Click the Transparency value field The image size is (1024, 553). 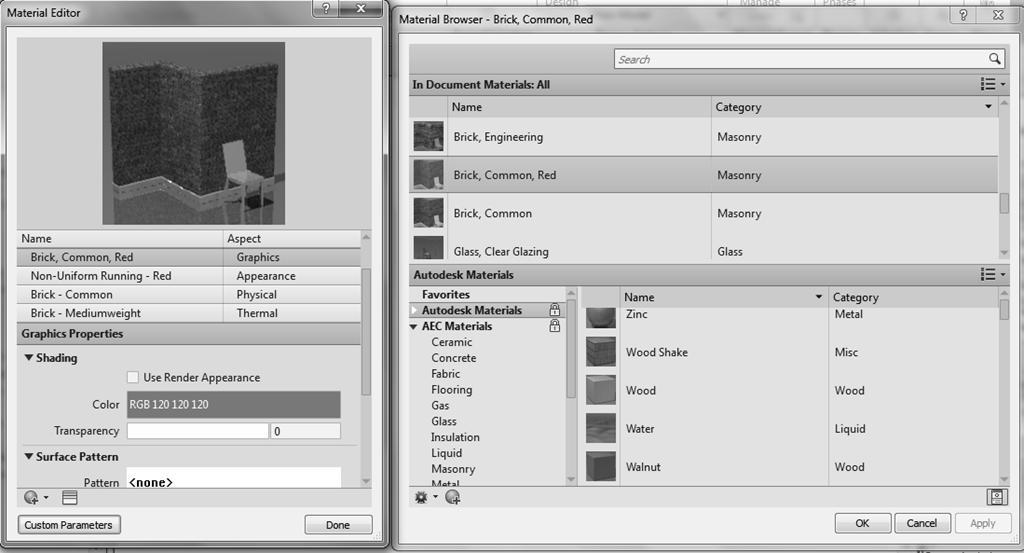point(305,431)
